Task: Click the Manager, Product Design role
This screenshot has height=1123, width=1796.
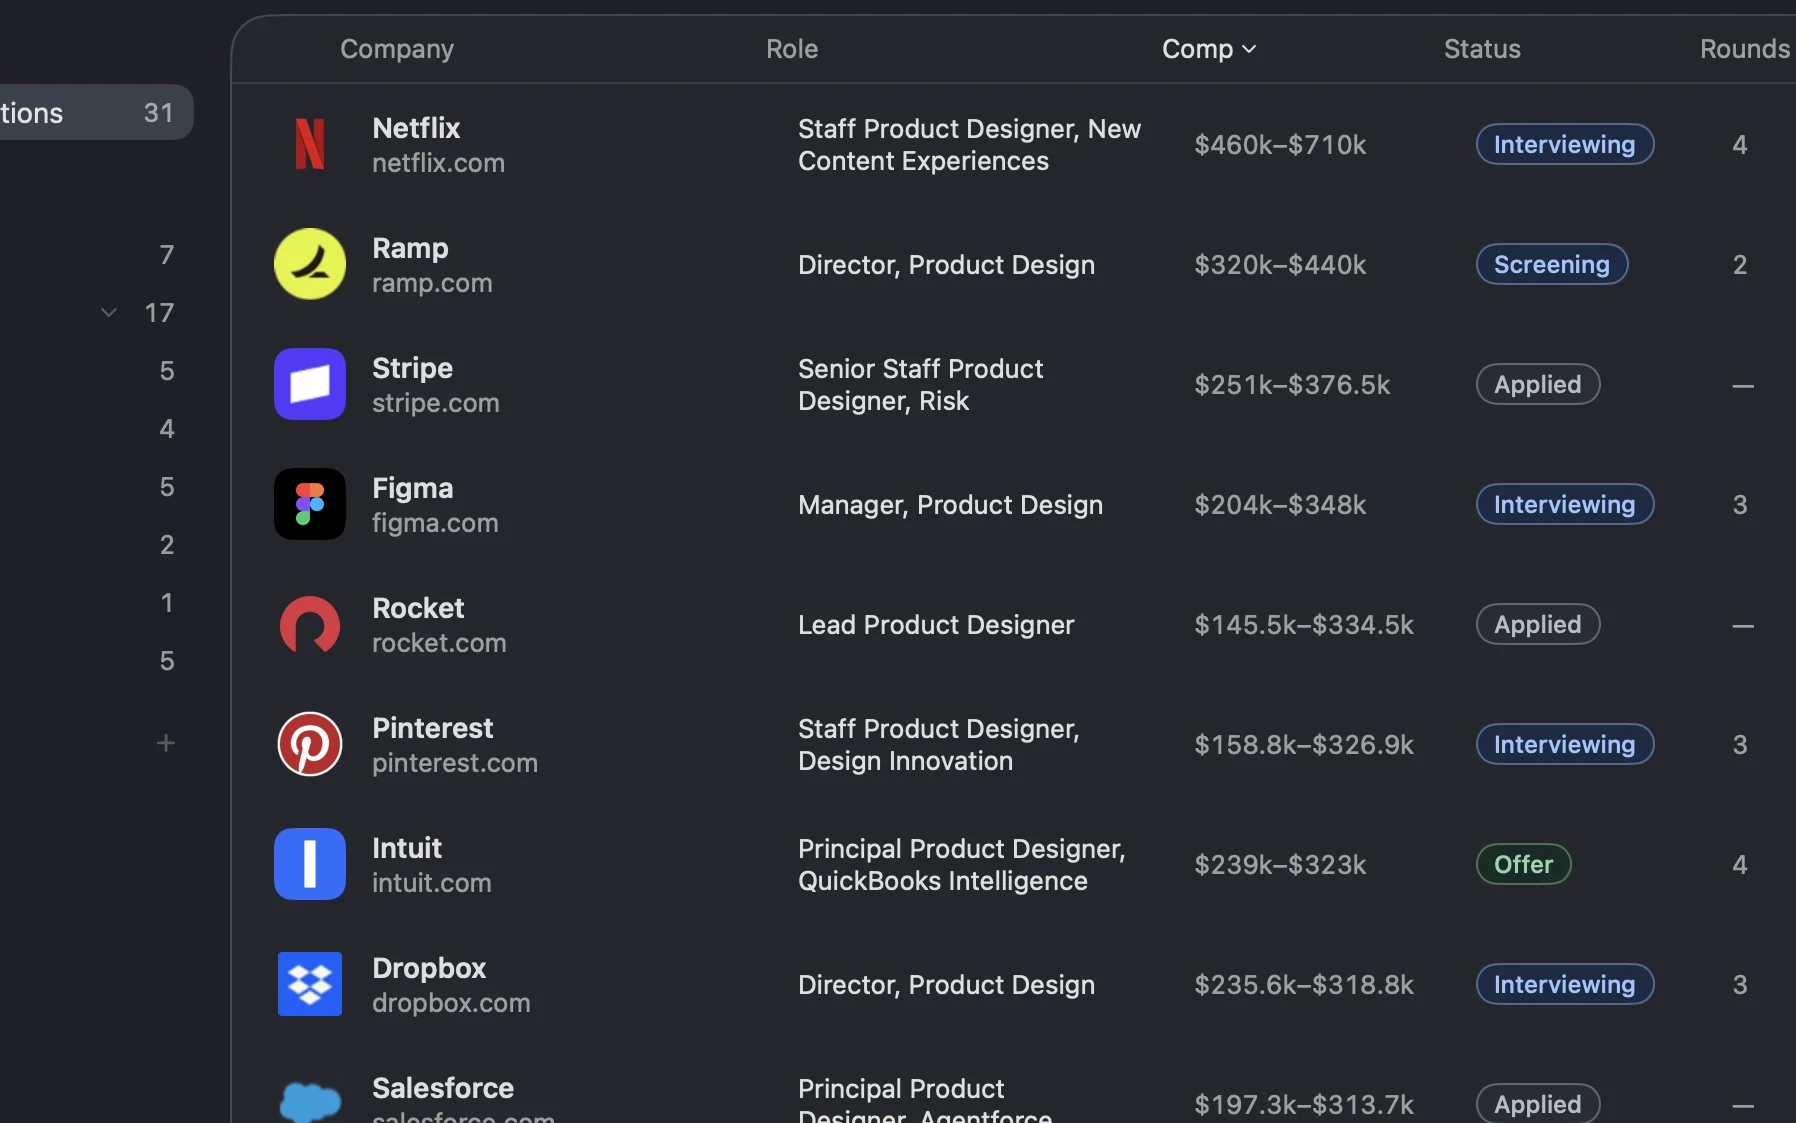Action: click(x=950, y=505)
